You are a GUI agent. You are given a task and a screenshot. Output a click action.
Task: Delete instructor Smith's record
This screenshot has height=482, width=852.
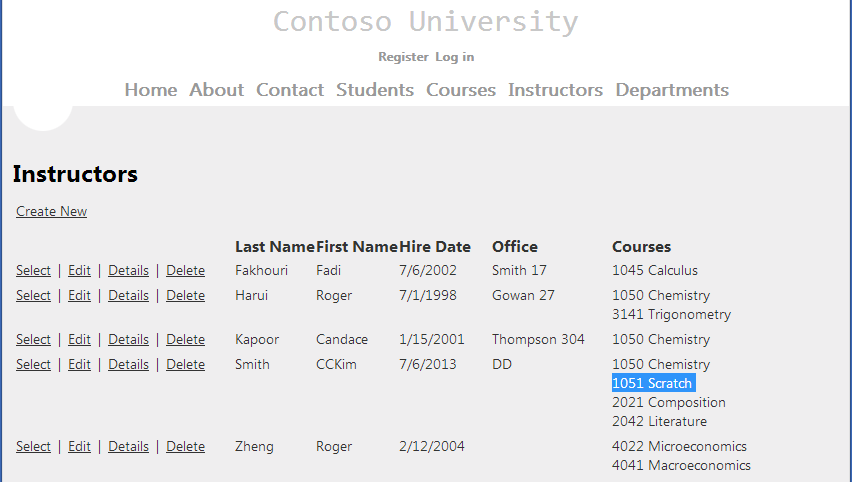coord(185,365)
